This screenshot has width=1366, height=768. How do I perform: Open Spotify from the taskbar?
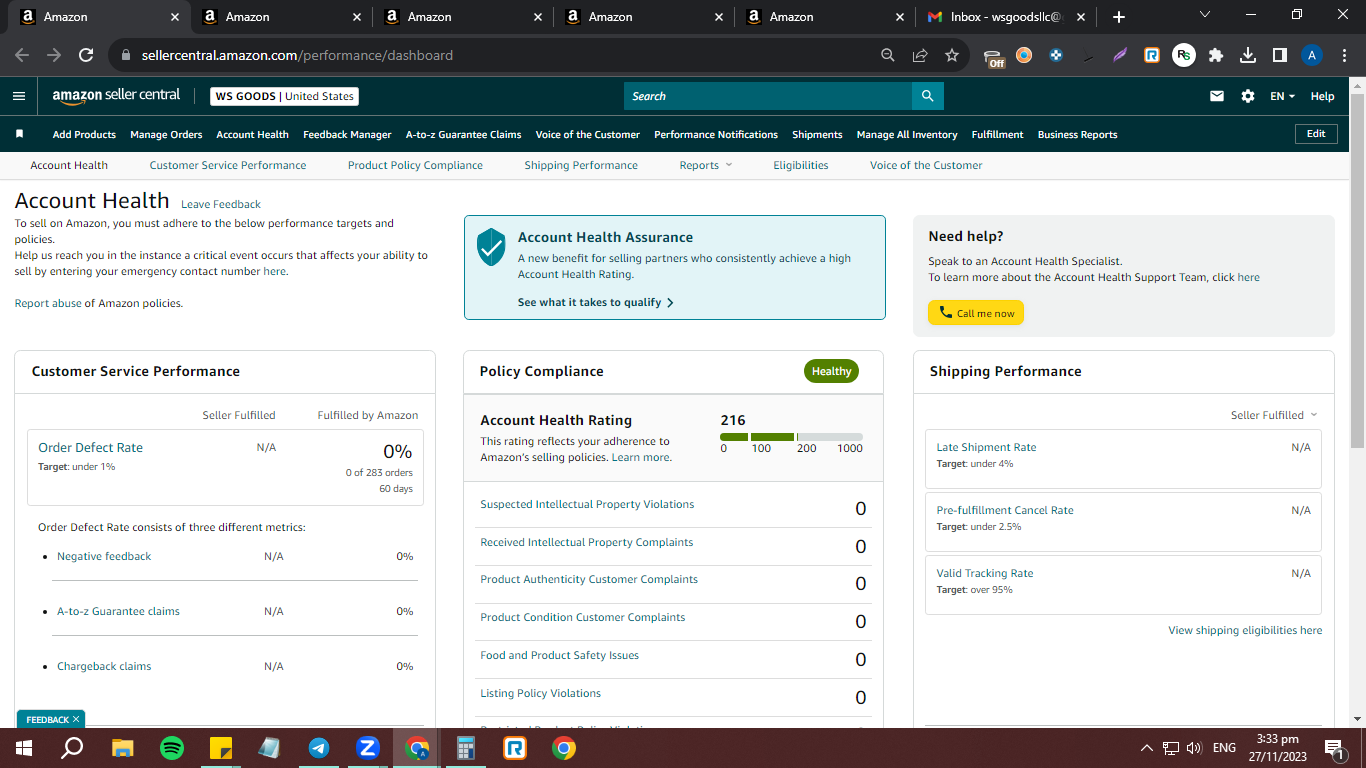(x=172, y=748)
